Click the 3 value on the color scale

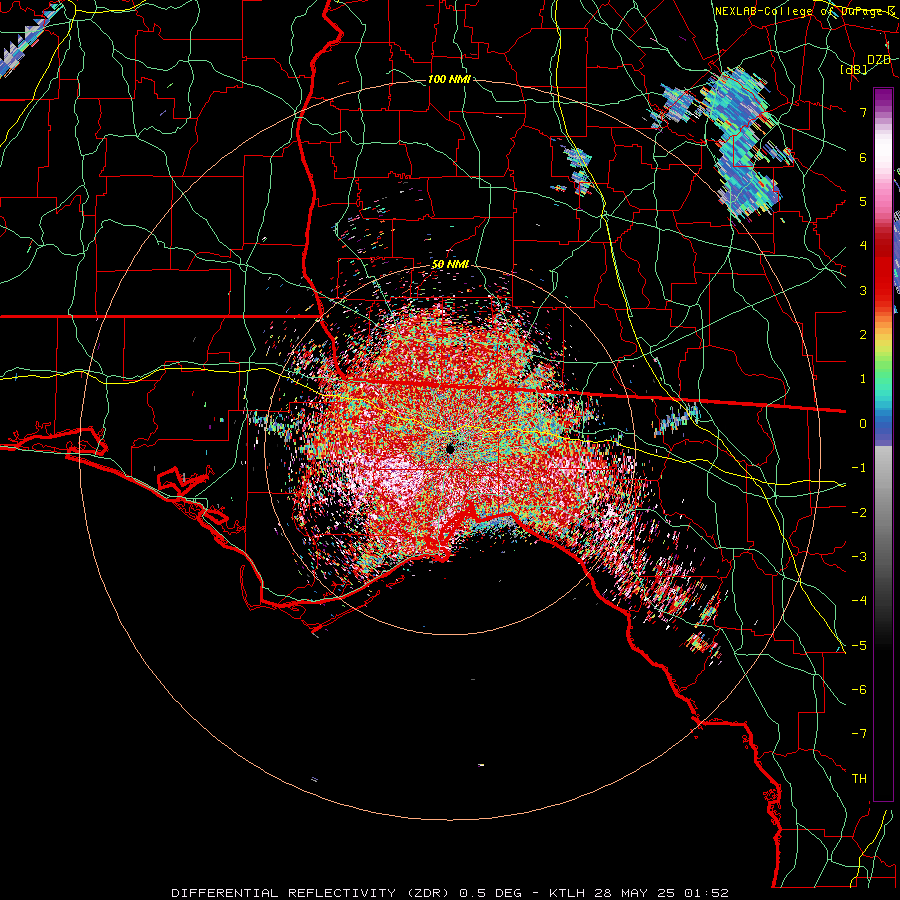coord(863,290)
